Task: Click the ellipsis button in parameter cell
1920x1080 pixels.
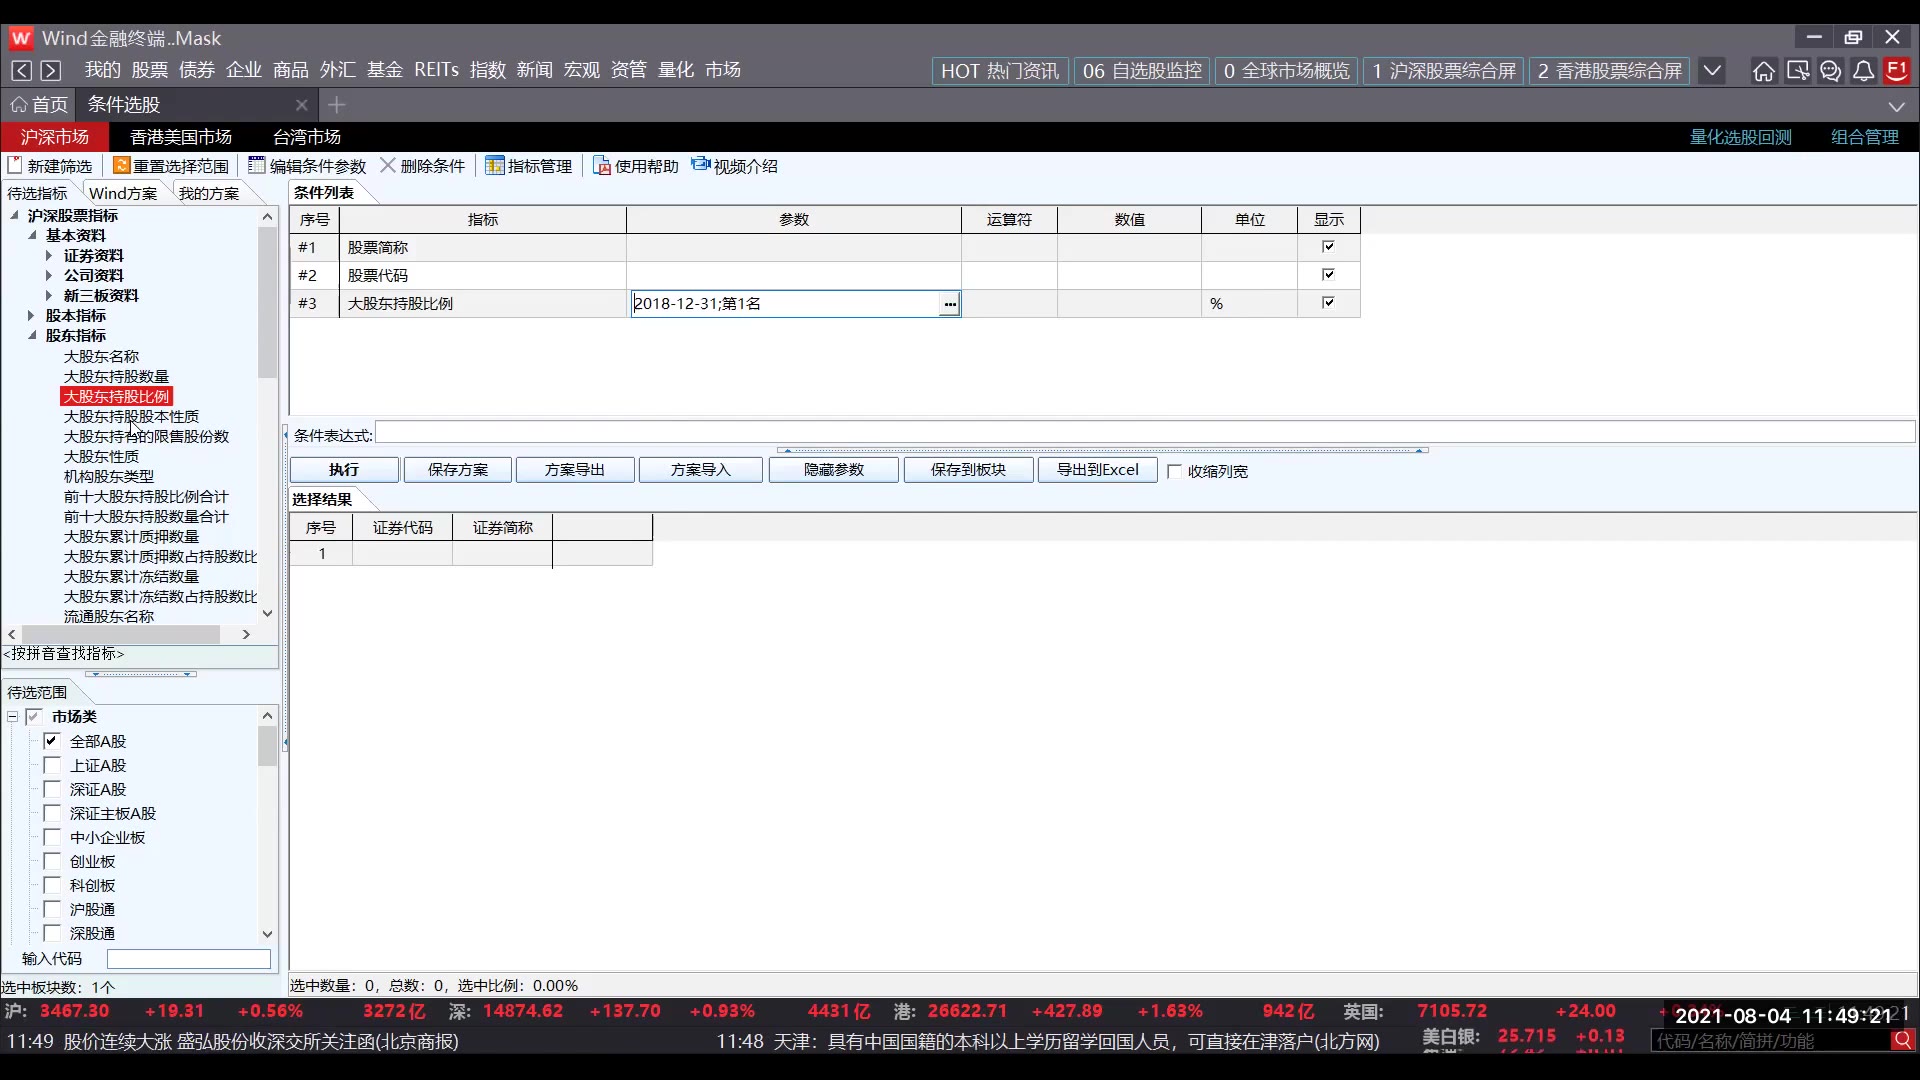Action: tap(949, 304)
